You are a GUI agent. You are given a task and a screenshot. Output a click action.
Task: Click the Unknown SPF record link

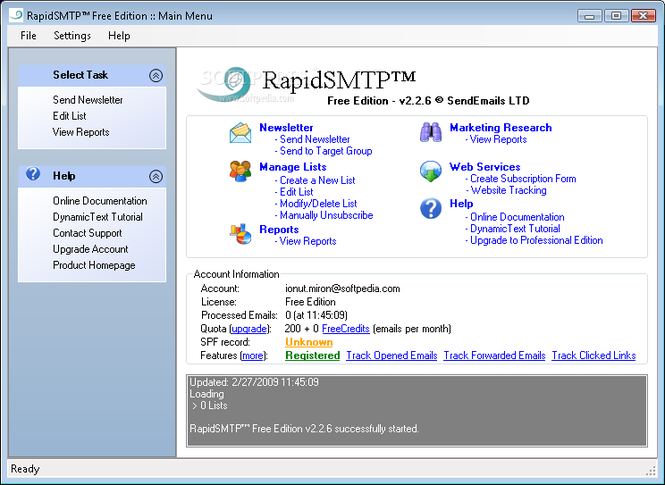pos(309,342)
